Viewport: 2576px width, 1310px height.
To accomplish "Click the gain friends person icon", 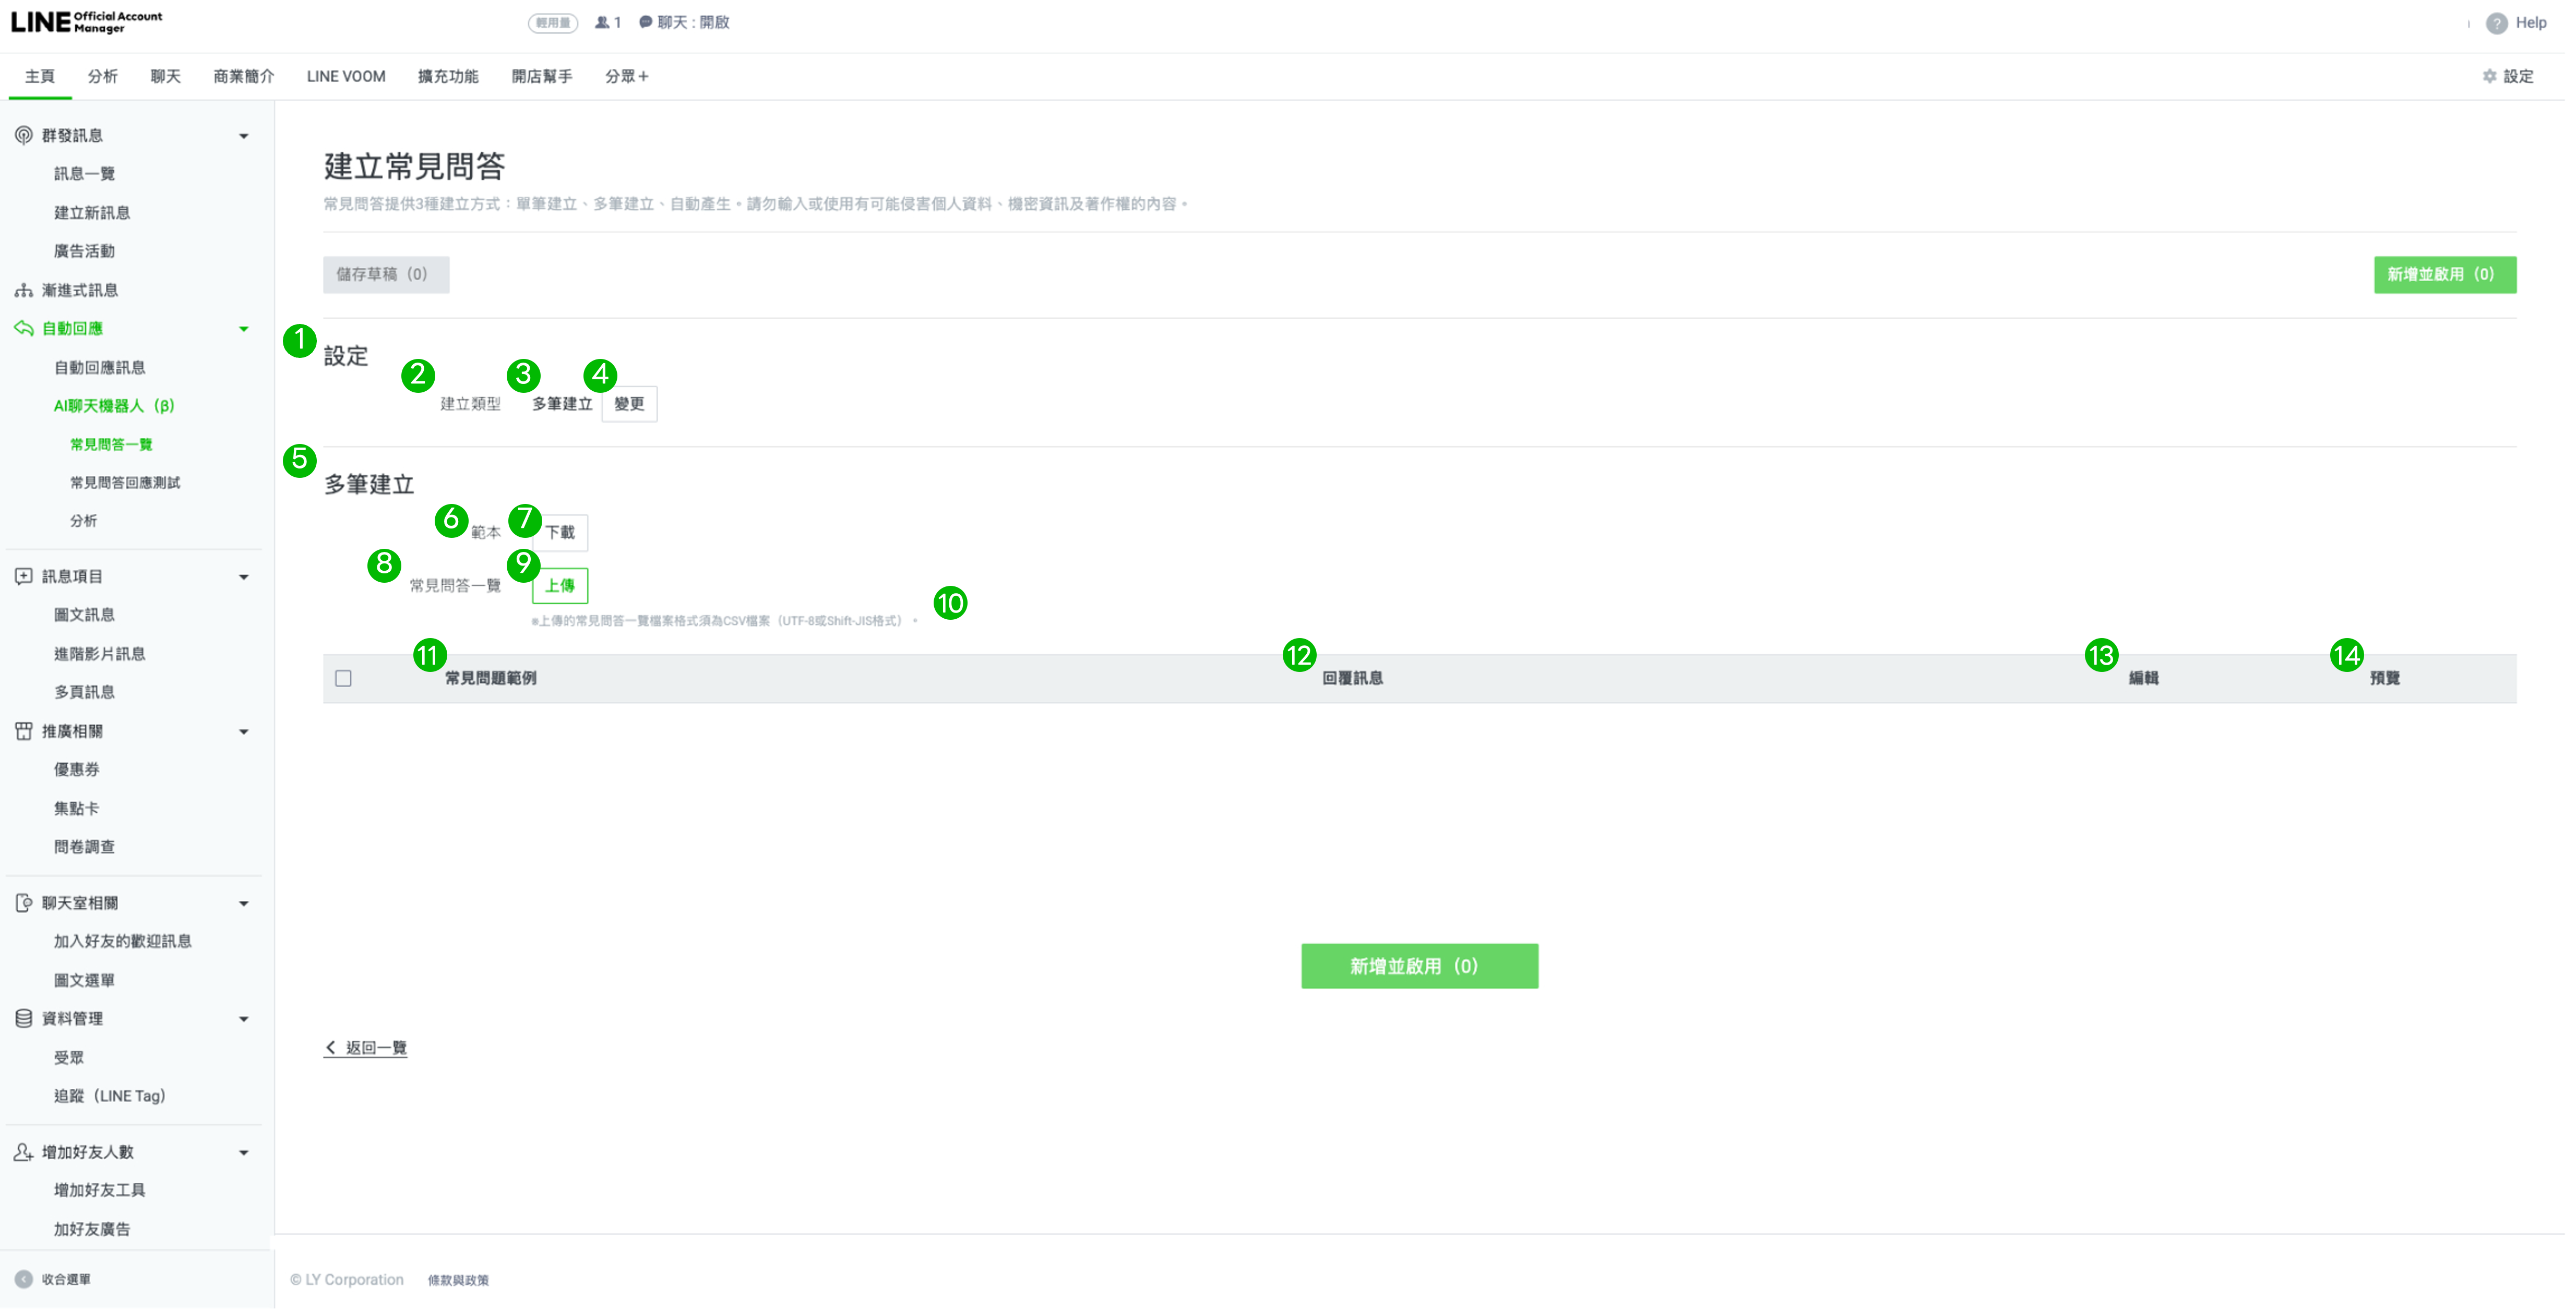I will tap(23, 1152).
